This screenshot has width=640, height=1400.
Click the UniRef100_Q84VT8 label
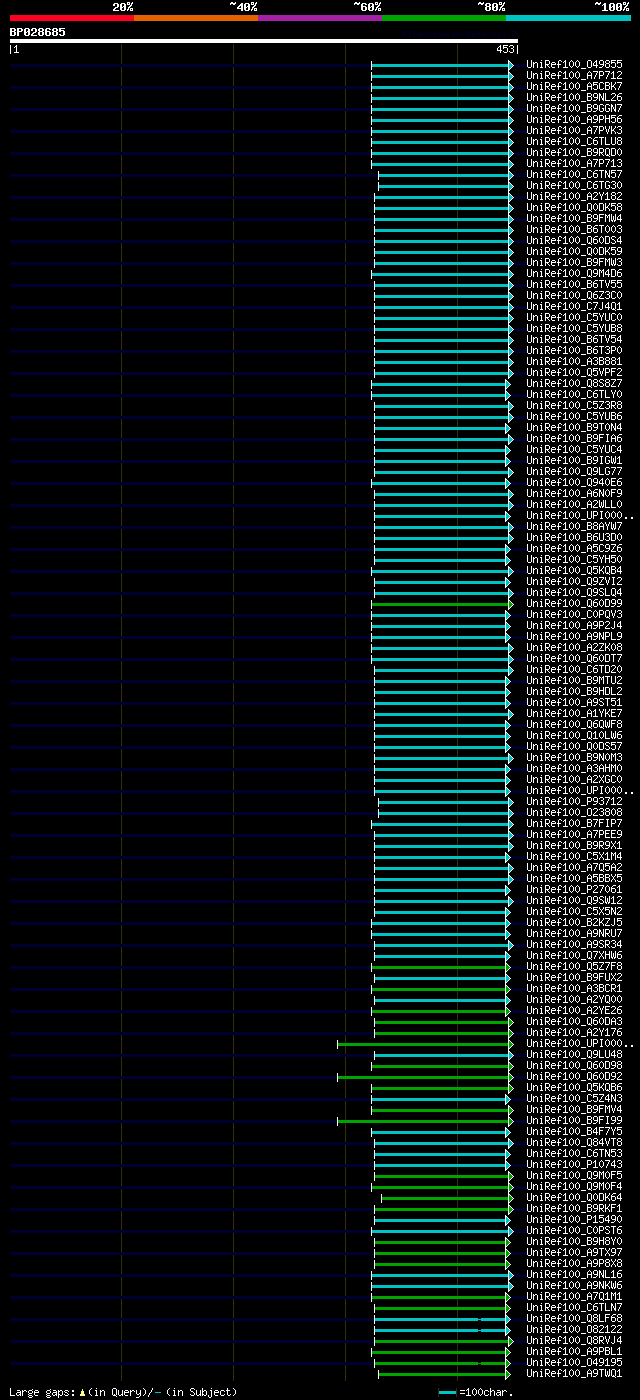pyautogui.click(x=574, y=1142)
